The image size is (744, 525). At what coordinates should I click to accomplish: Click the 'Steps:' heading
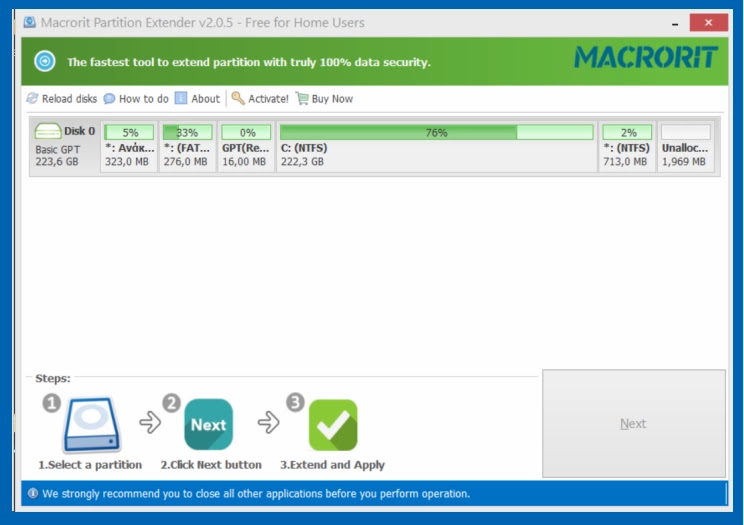pos(53,378)
